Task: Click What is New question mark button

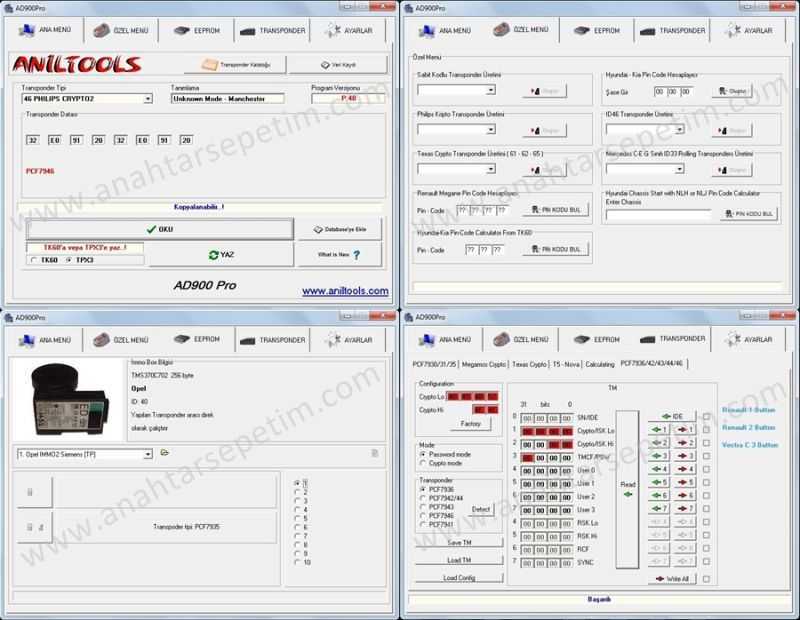Action: (340, 255)
